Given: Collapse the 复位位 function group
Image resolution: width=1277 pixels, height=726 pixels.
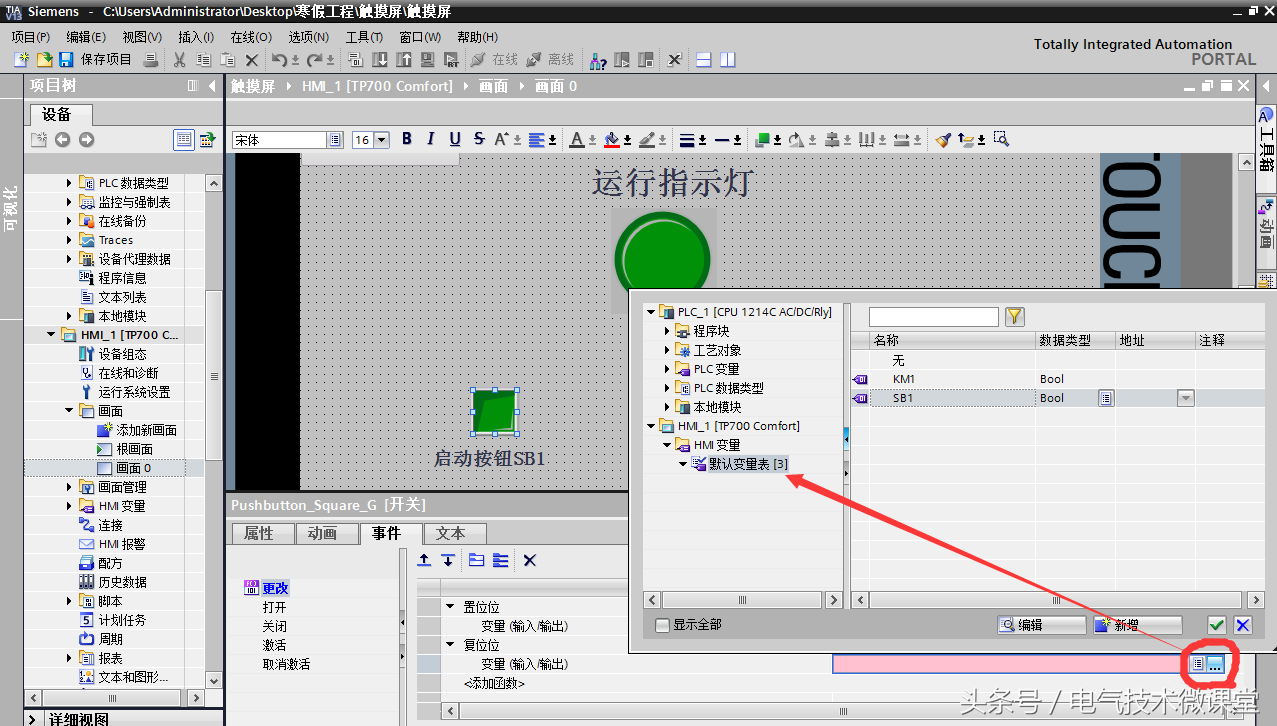Looking at the screenshot, I should [450, 645].
